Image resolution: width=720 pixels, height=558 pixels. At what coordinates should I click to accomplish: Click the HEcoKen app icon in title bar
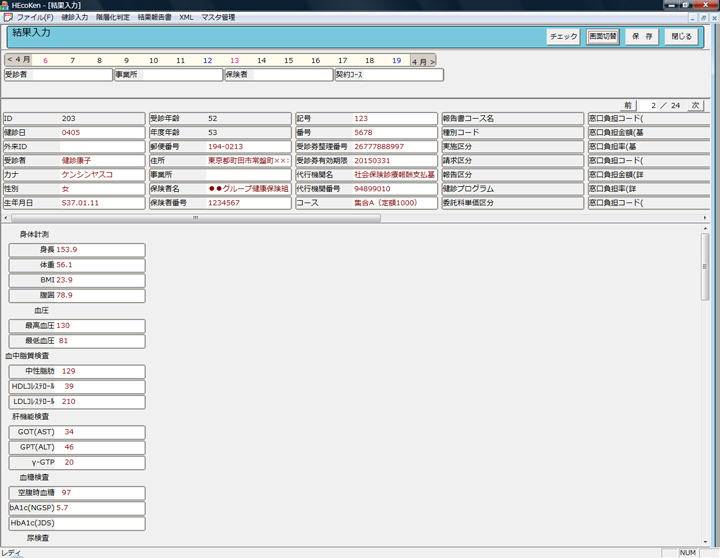coord(6,6)
